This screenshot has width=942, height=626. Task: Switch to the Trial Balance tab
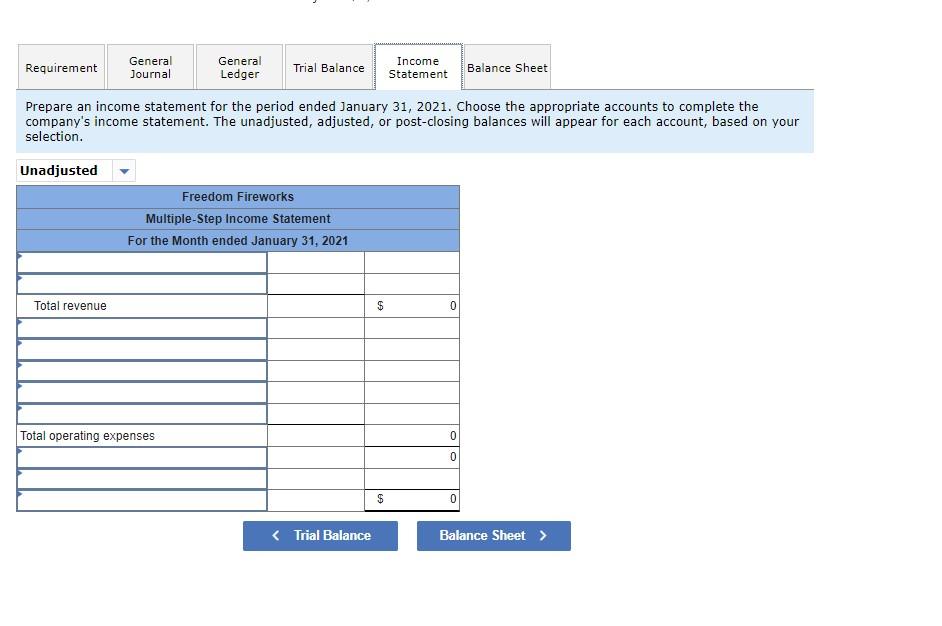tap(329, 67)
